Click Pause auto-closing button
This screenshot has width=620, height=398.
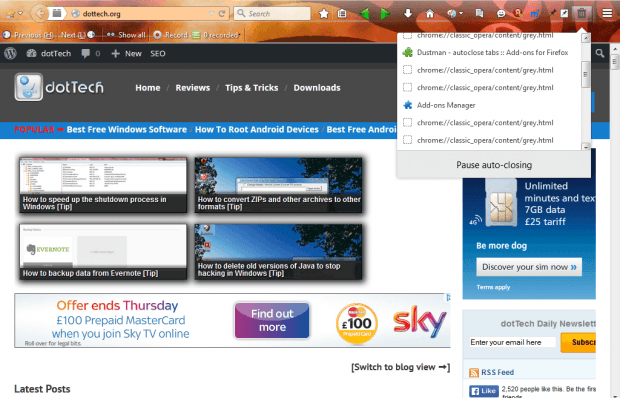pyautogui.click(x=494, y=165)
